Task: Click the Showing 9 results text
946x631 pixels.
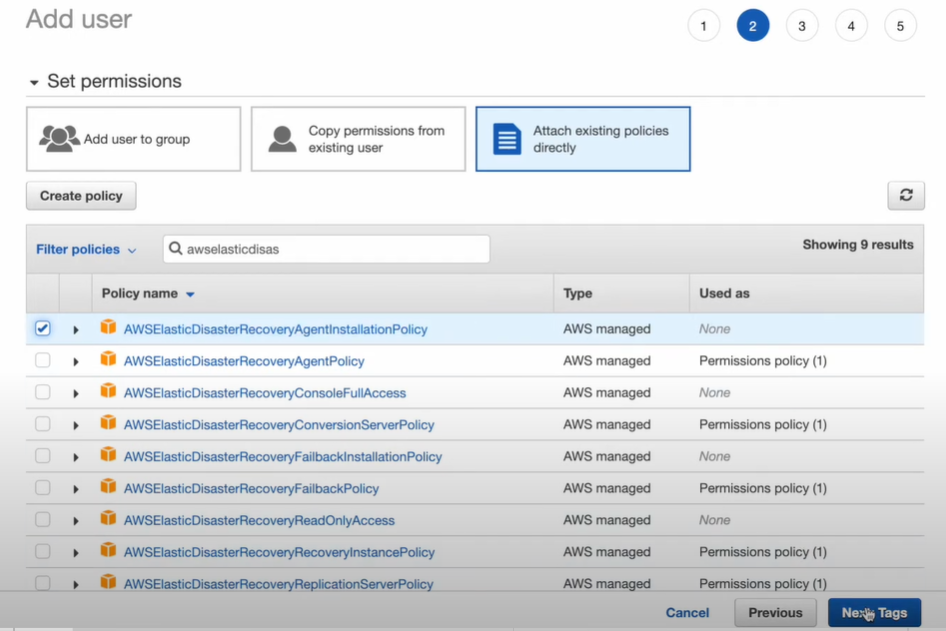Action: [x=857, y=244]
